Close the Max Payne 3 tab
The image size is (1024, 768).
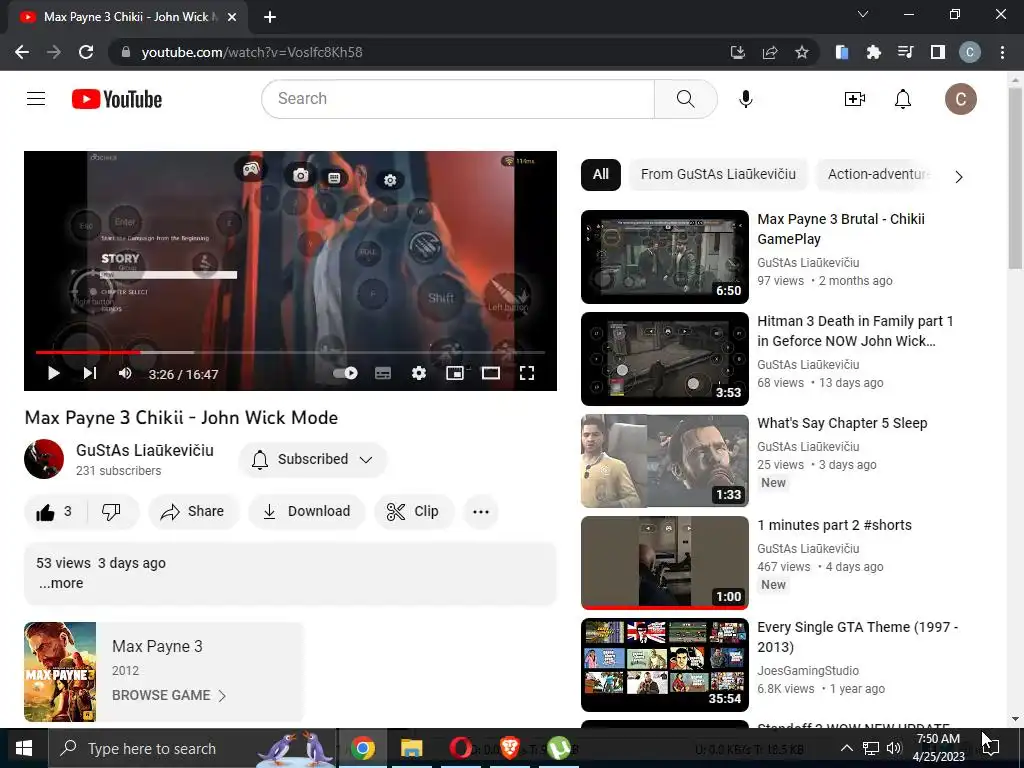coord(232,17)
